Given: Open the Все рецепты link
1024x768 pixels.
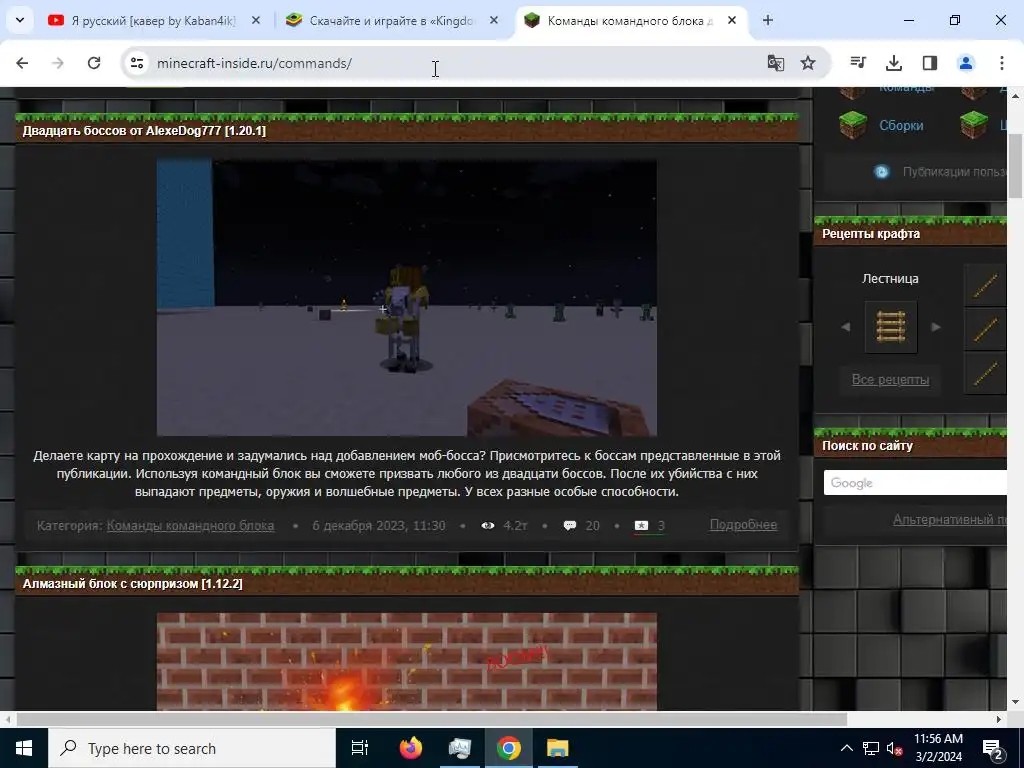Looking at the screenshot, I should 890,379.
